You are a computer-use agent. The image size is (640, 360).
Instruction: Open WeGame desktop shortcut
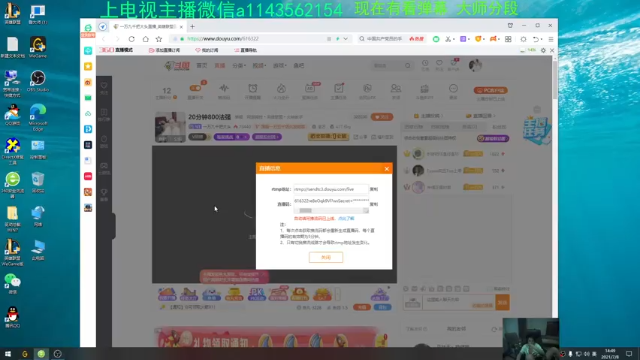pos(38,47)
